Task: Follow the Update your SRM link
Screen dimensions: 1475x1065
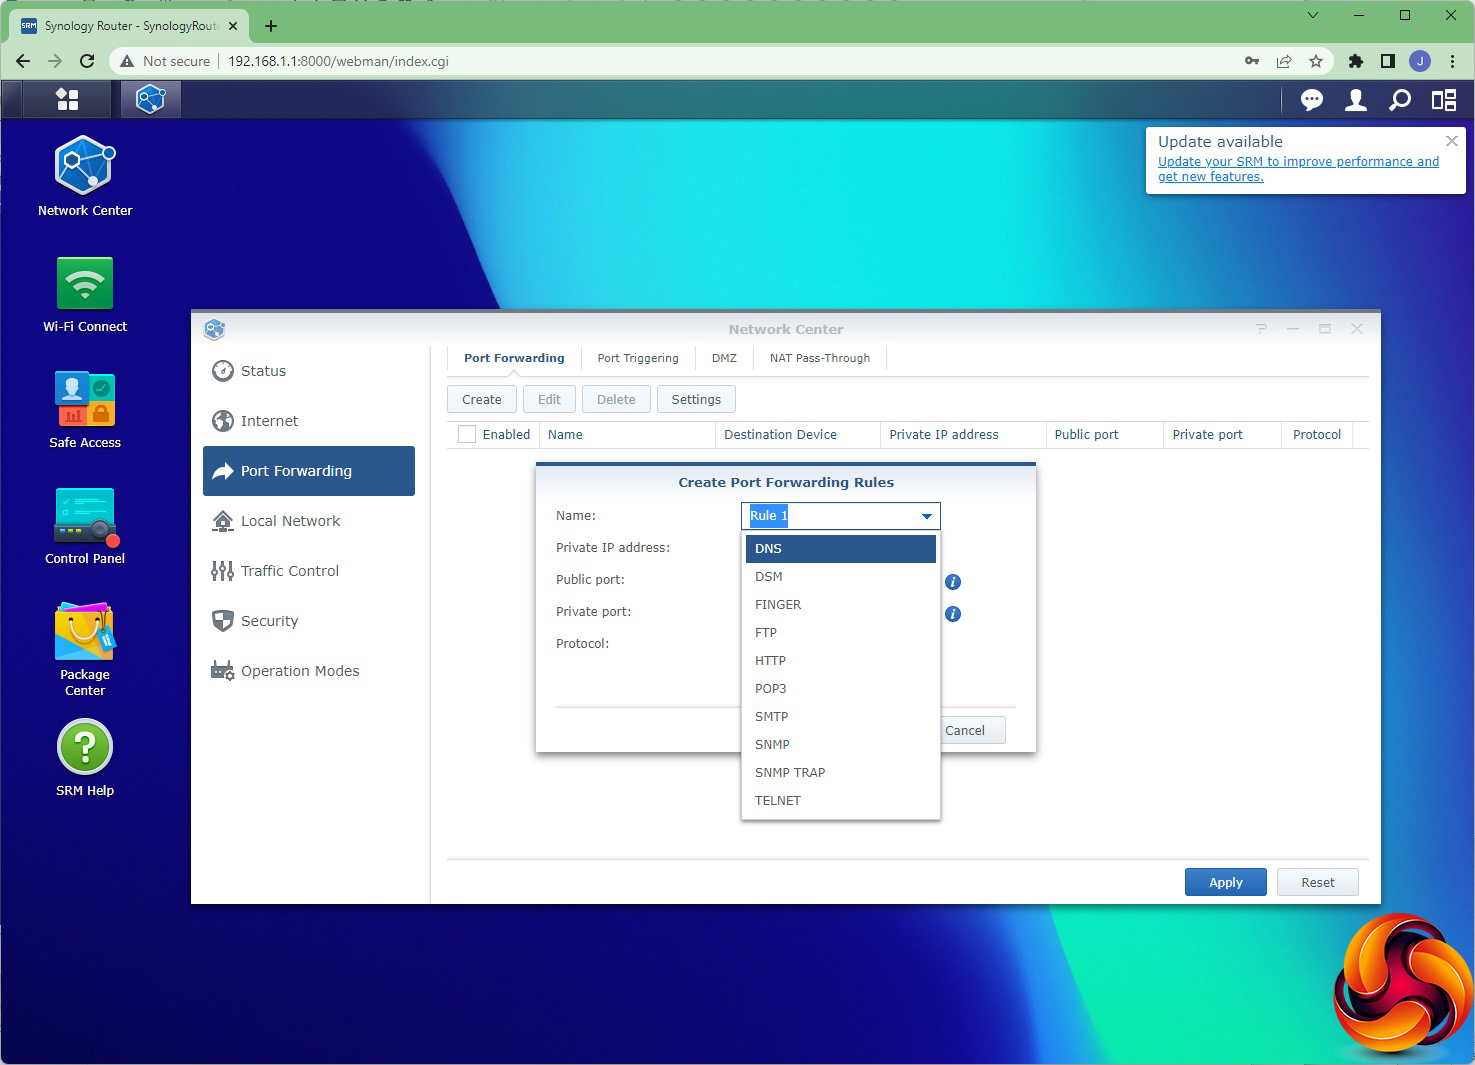Action: click(1298, 169)
